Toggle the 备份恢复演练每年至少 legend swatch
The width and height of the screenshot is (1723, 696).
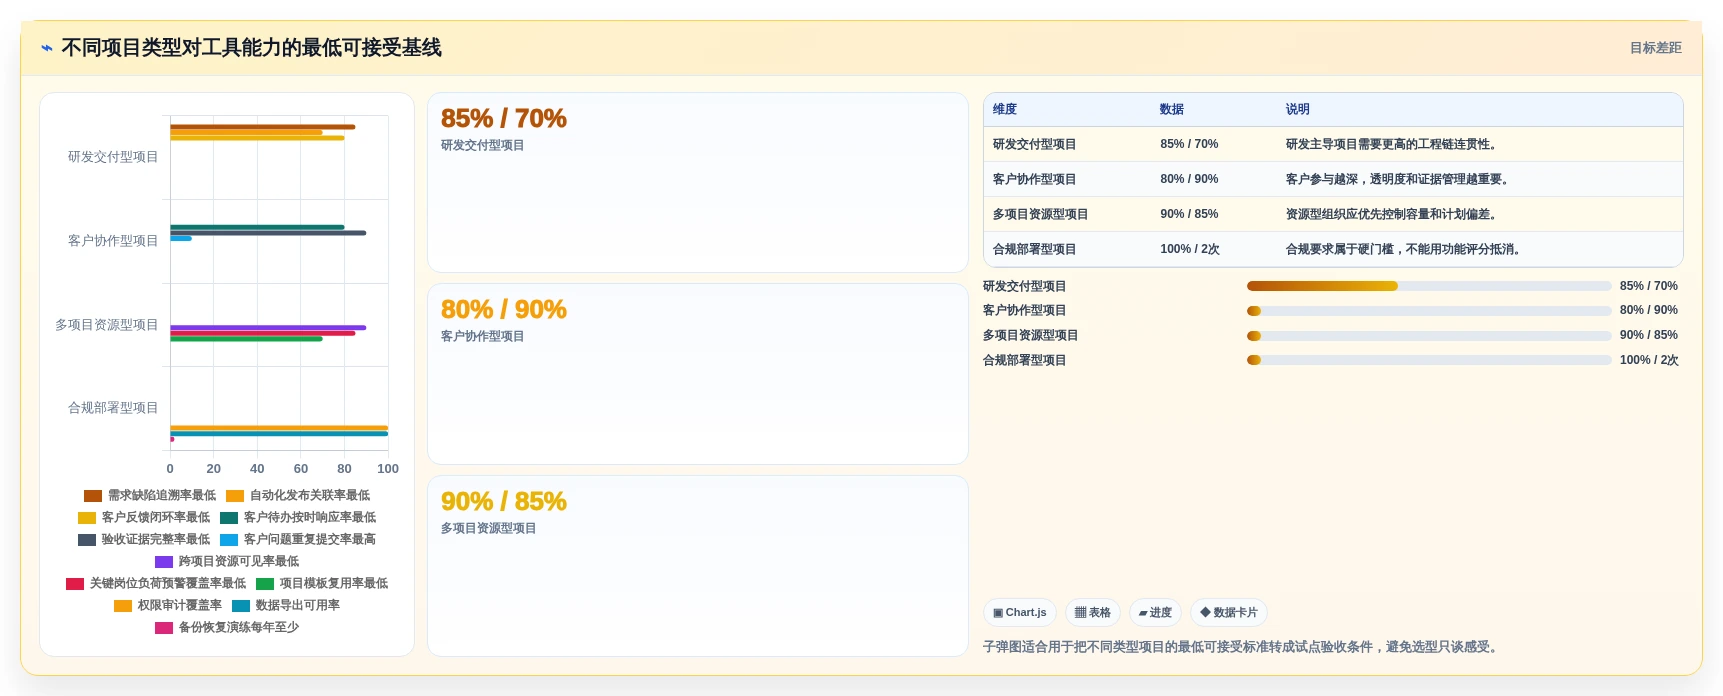pos(164,628)
